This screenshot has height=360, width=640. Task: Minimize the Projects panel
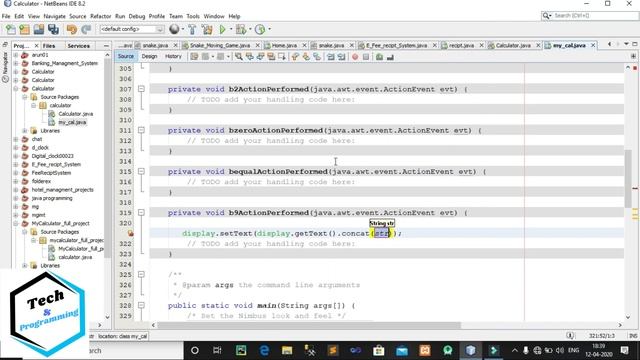pos(106,46)
